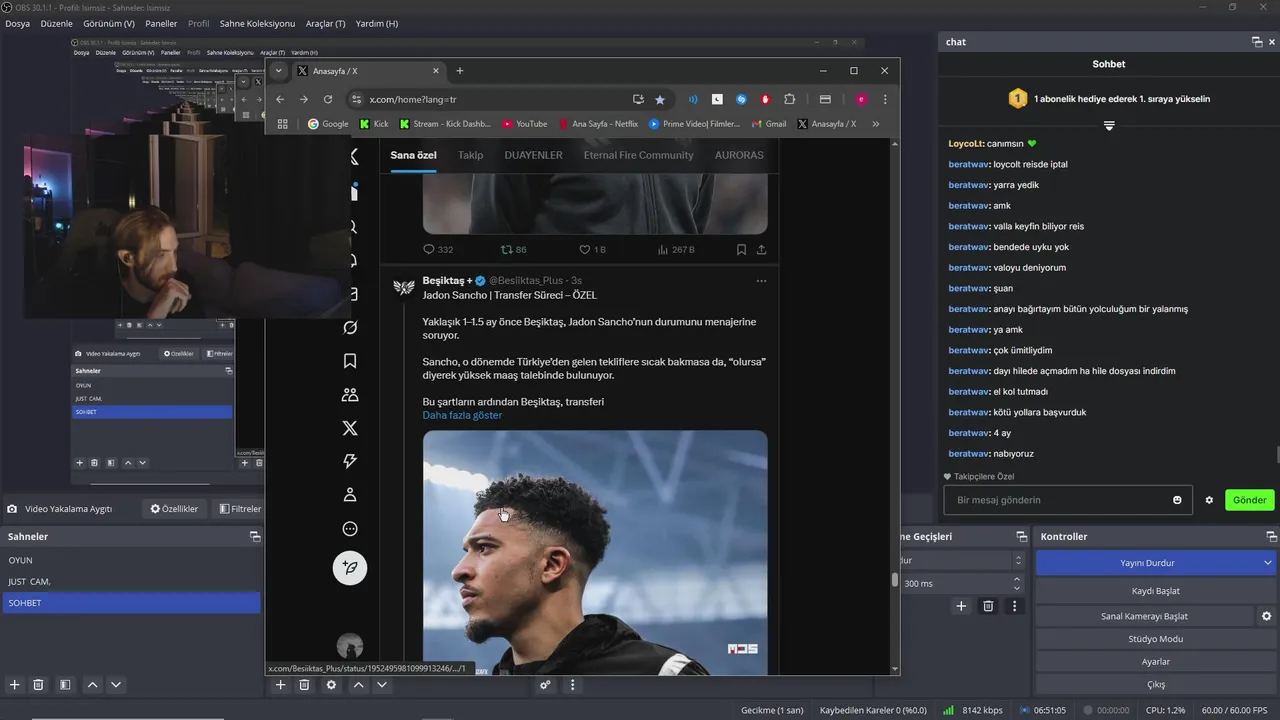Move the source down in the sources toolbar
Image resolution: width=1280 pixels, height=720 pixels.
(382, 685)
